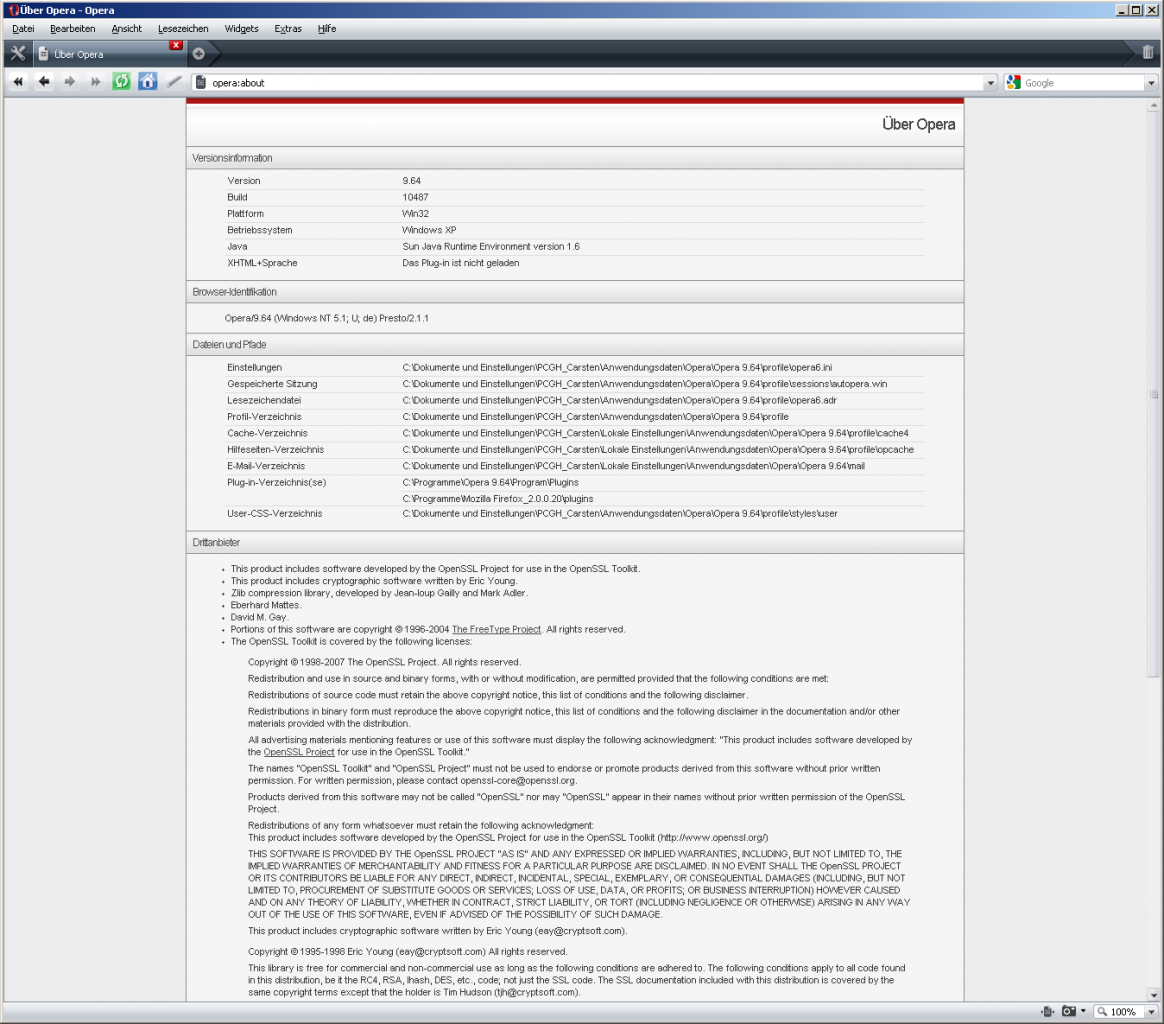The width and height of the screenshot is (1164, 1024).
Task: Click the opera6.ini path for Einstellungen
Action: tap(617, 367)
